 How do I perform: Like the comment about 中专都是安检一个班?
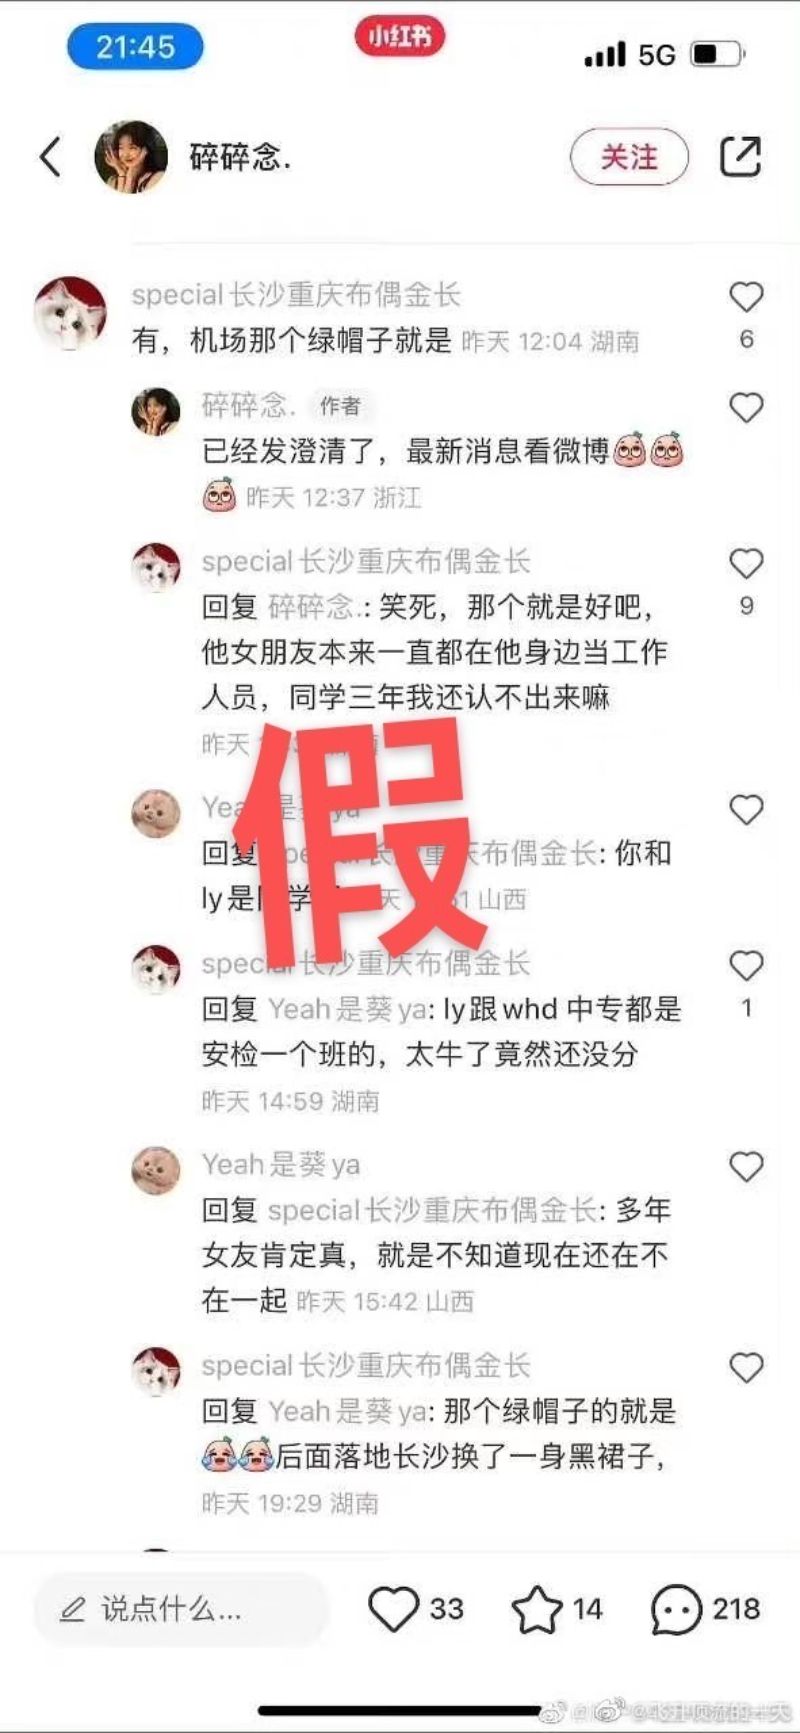click(x=746, y=966)
